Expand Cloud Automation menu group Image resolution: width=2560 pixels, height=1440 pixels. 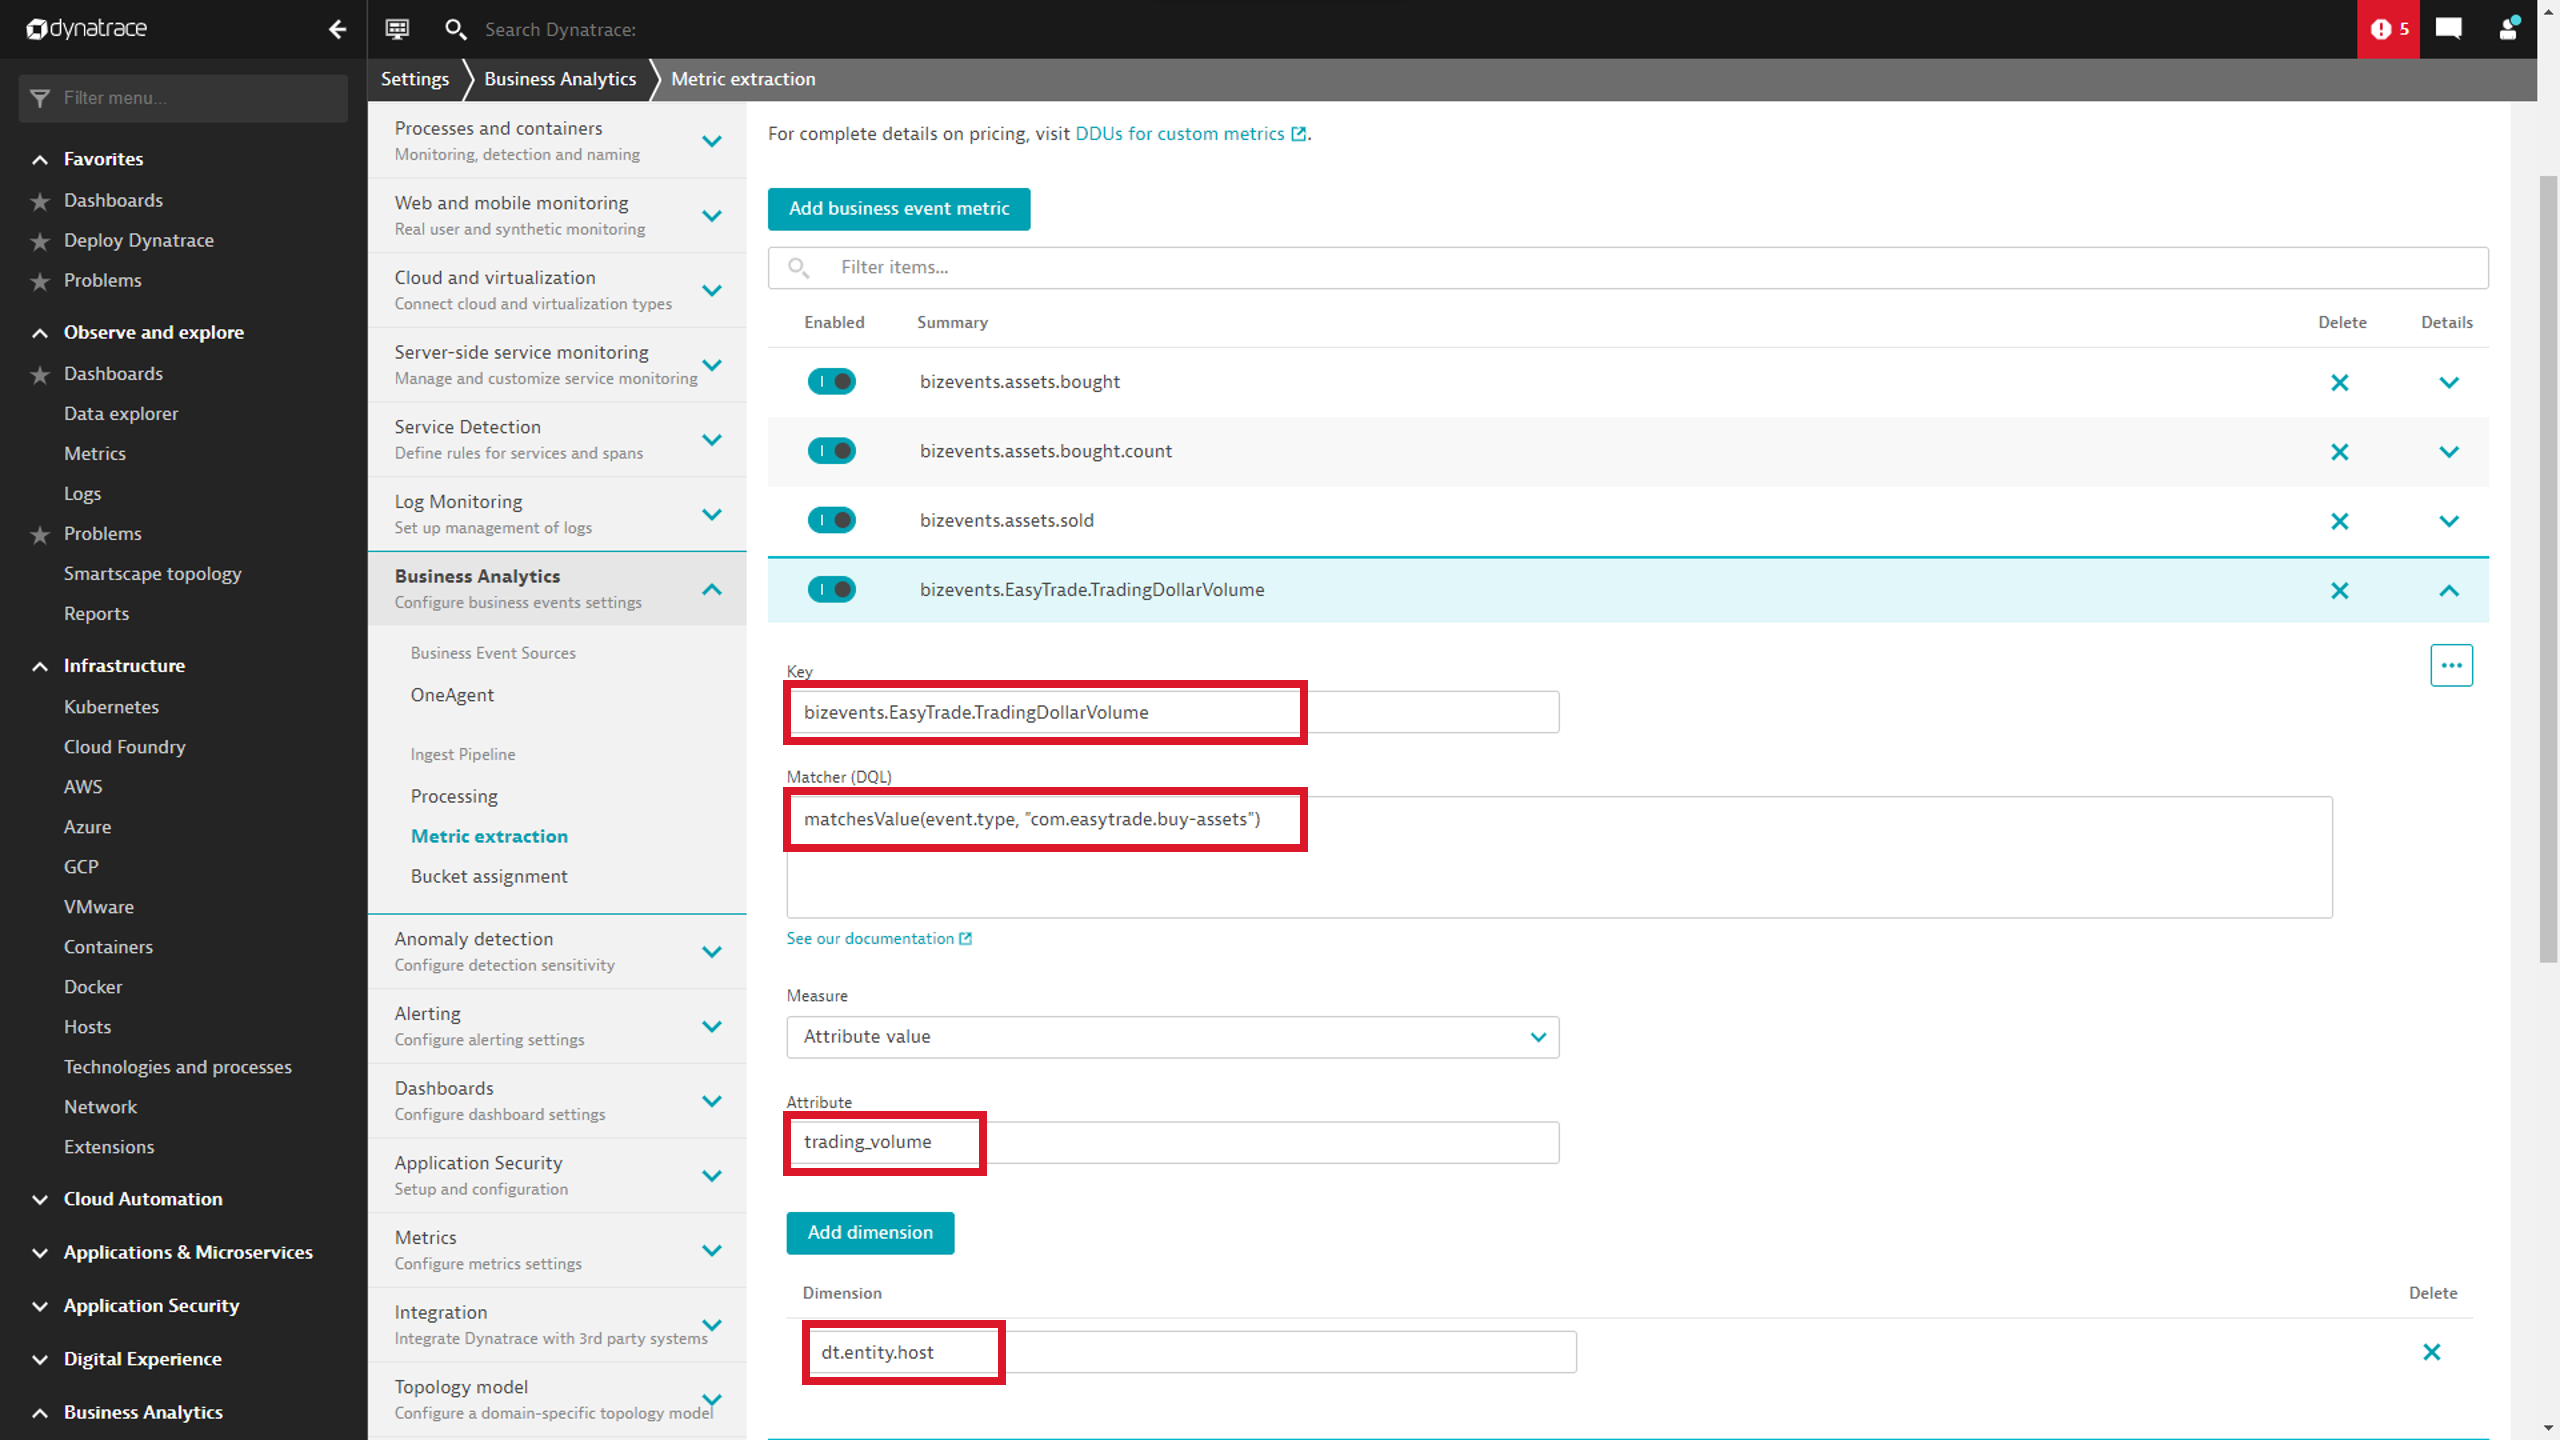[143, 1199]
